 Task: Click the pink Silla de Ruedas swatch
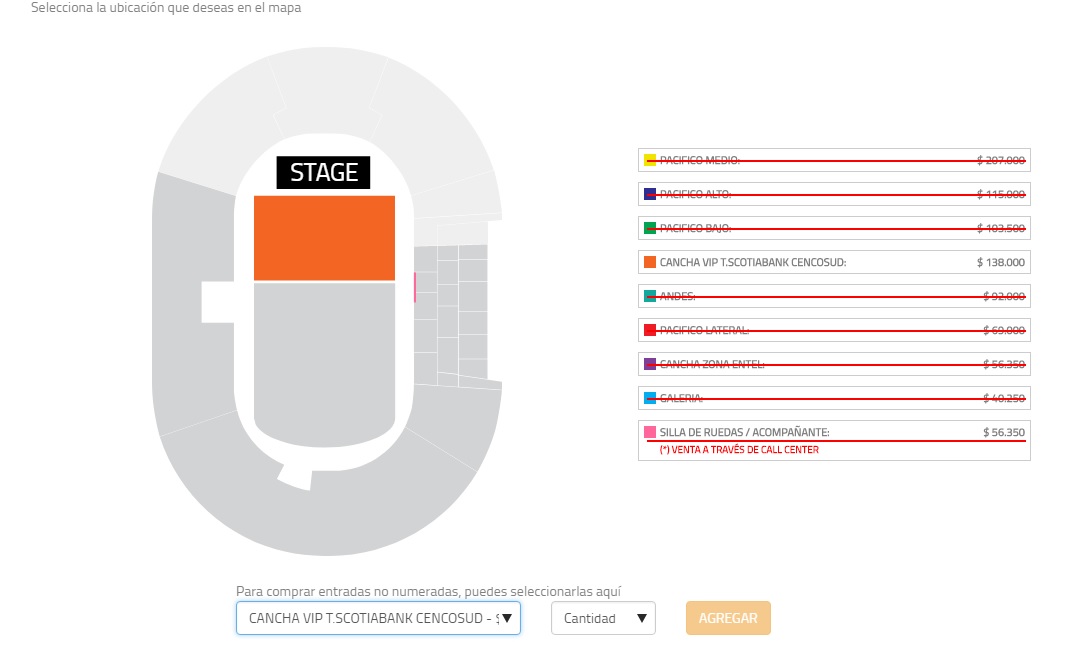point(650,432)
